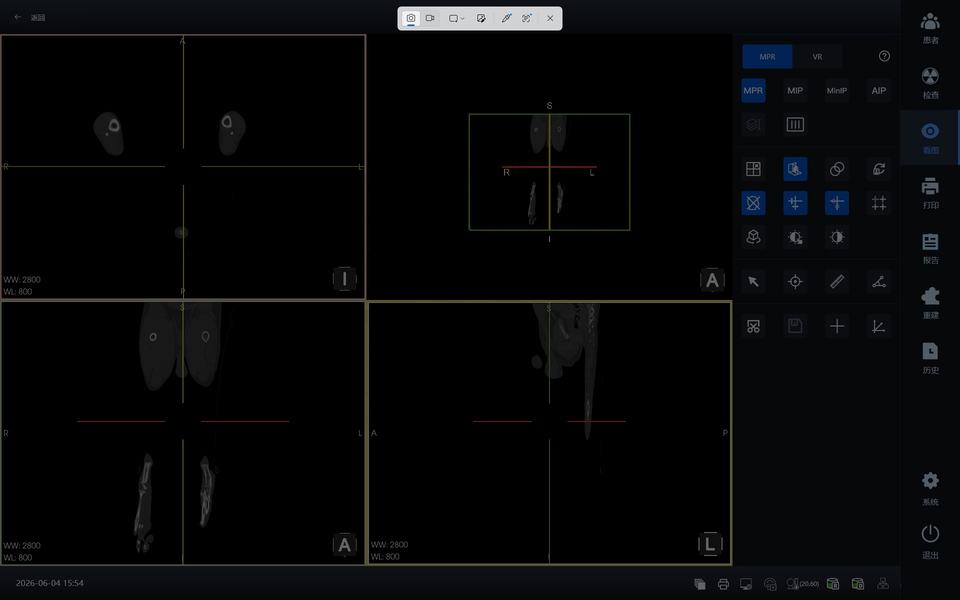
Task: Toggle the centered crosshair icon
Action: point(837,203)
